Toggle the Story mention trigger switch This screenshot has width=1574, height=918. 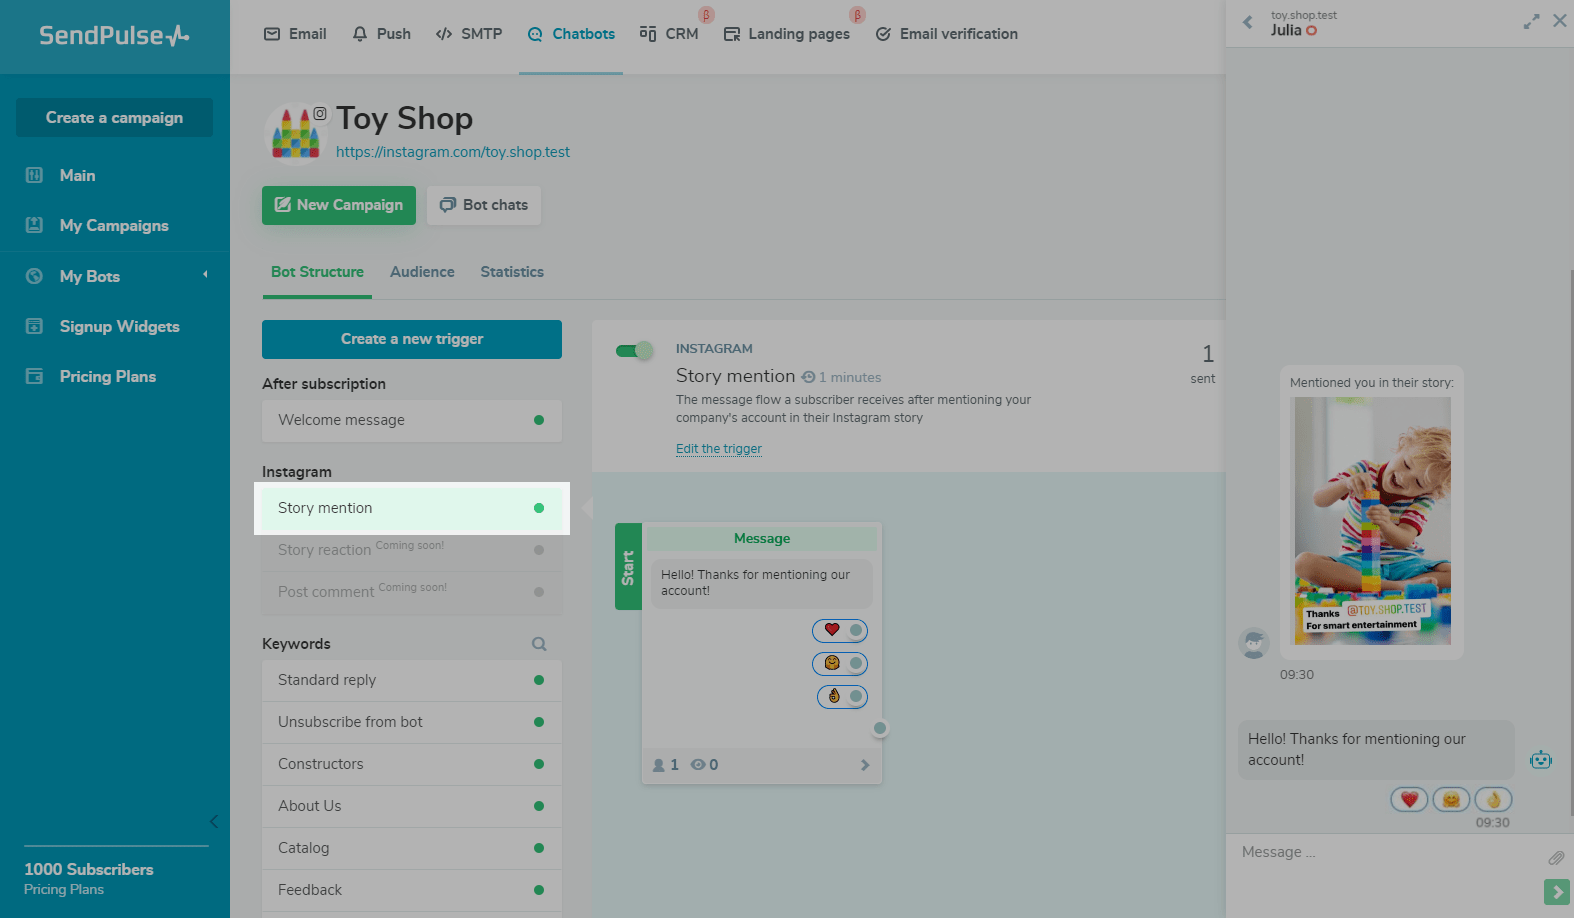634,350
